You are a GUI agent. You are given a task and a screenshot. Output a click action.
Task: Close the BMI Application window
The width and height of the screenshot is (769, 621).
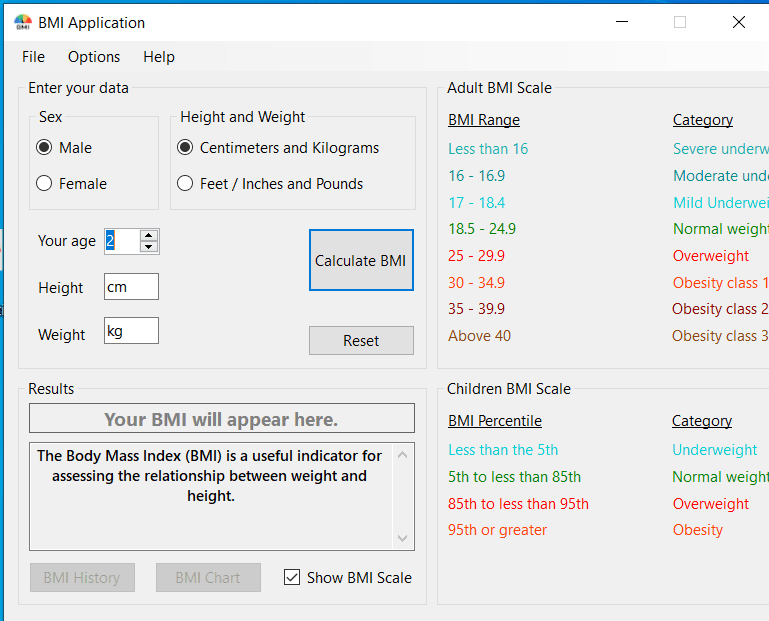point(738,22)
